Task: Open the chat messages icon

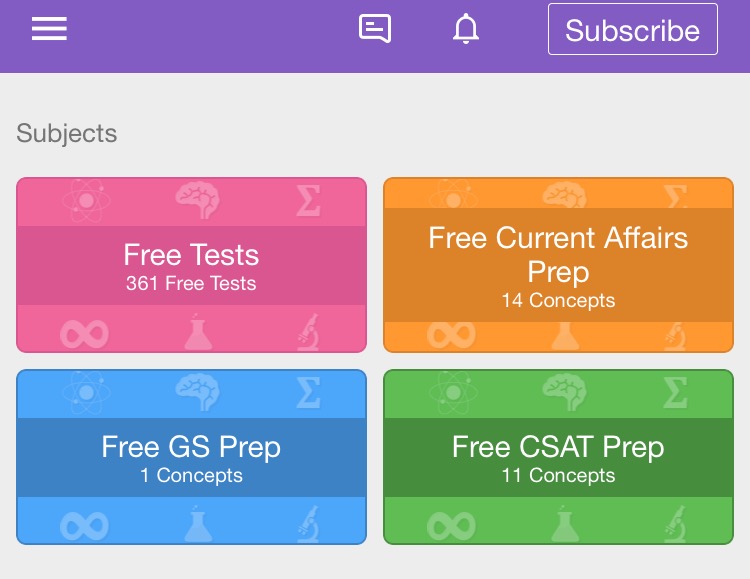Action: (375, 29)
